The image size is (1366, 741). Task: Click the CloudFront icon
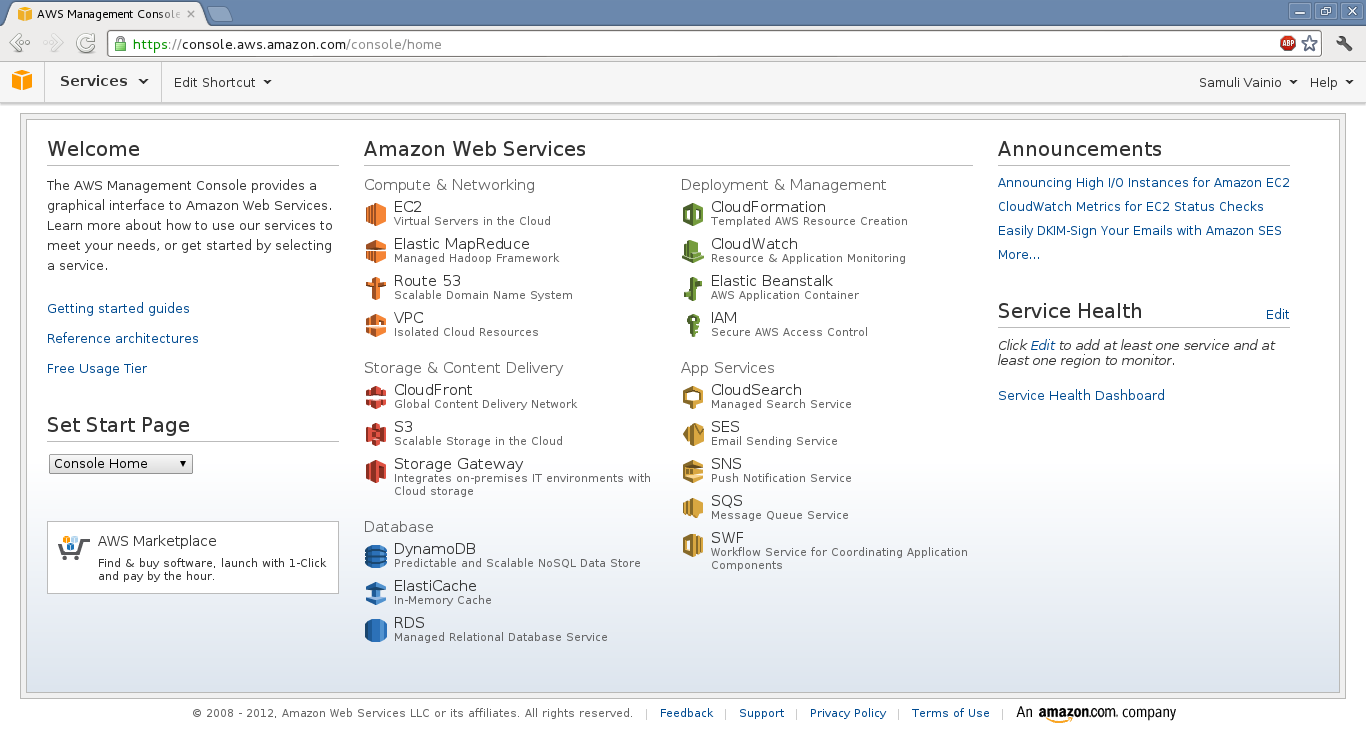click(x=376, y=397)
